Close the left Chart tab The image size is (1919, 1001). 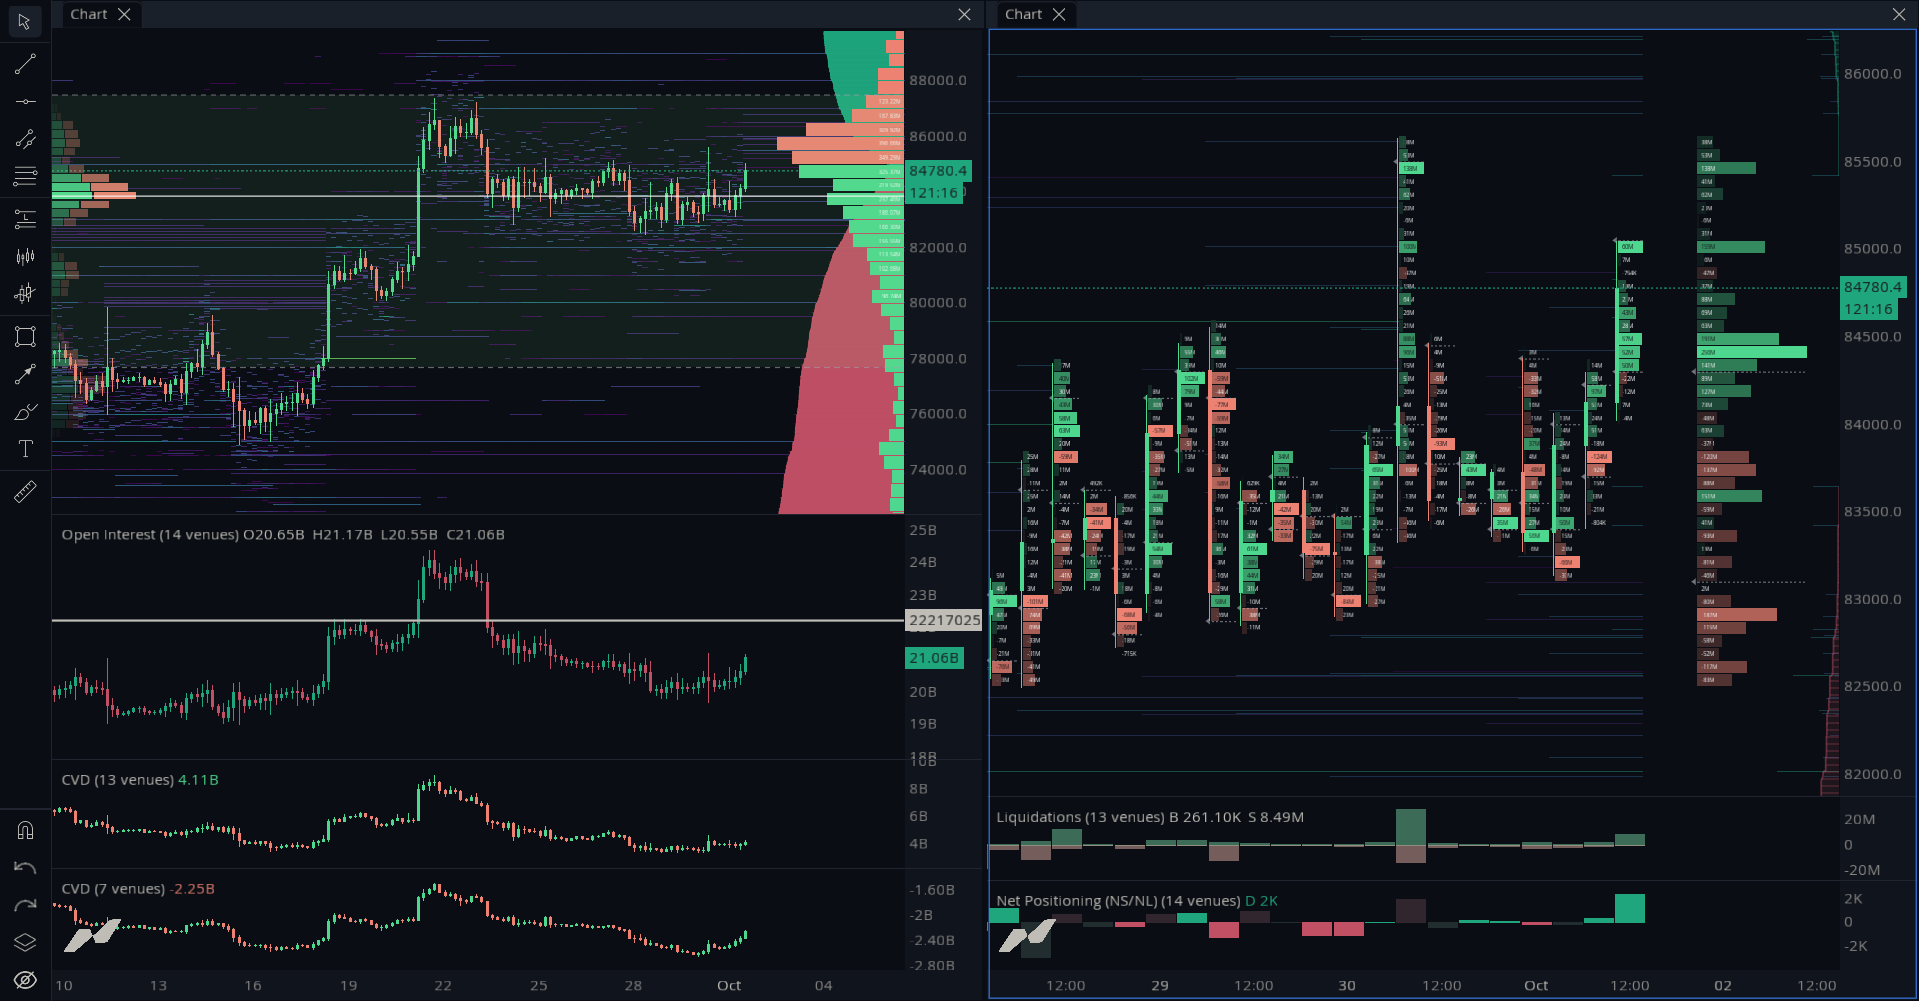[x=124, y=14]
